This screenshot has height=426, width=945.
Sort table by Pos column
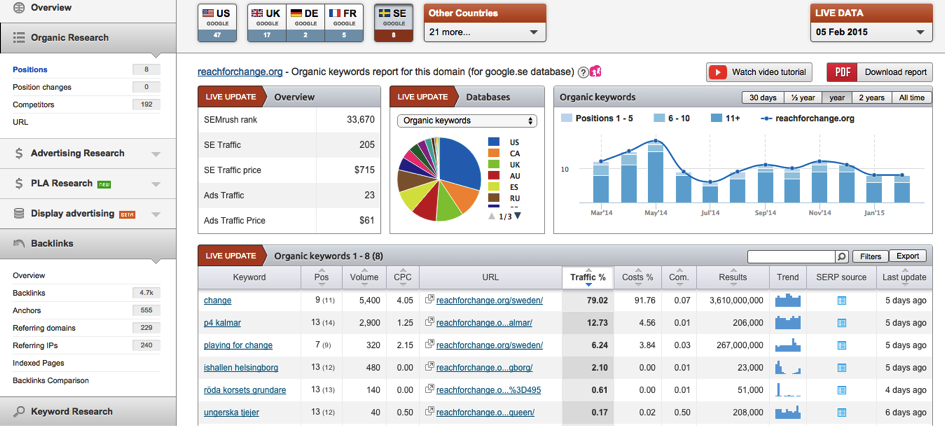322,278
